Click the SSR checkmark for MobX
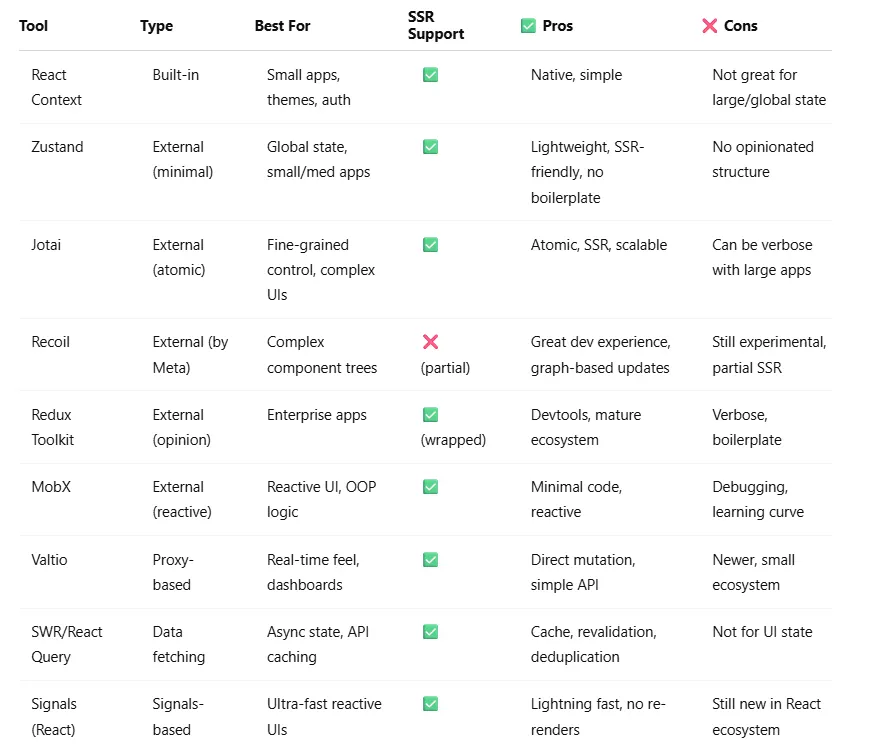886x751 pixels. click(x=430, y=487)
